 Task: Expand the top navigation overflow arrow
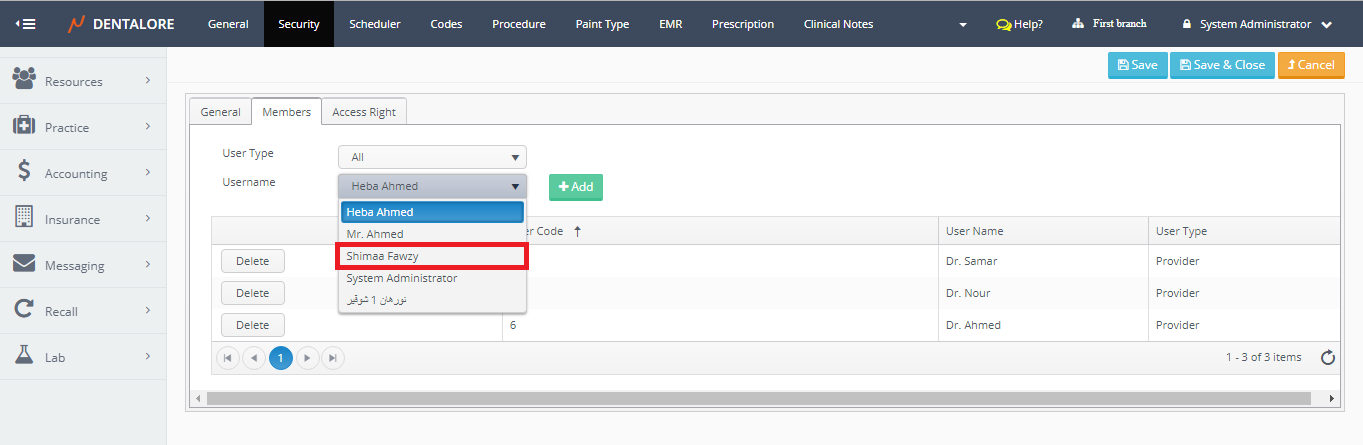coord(962,24)
